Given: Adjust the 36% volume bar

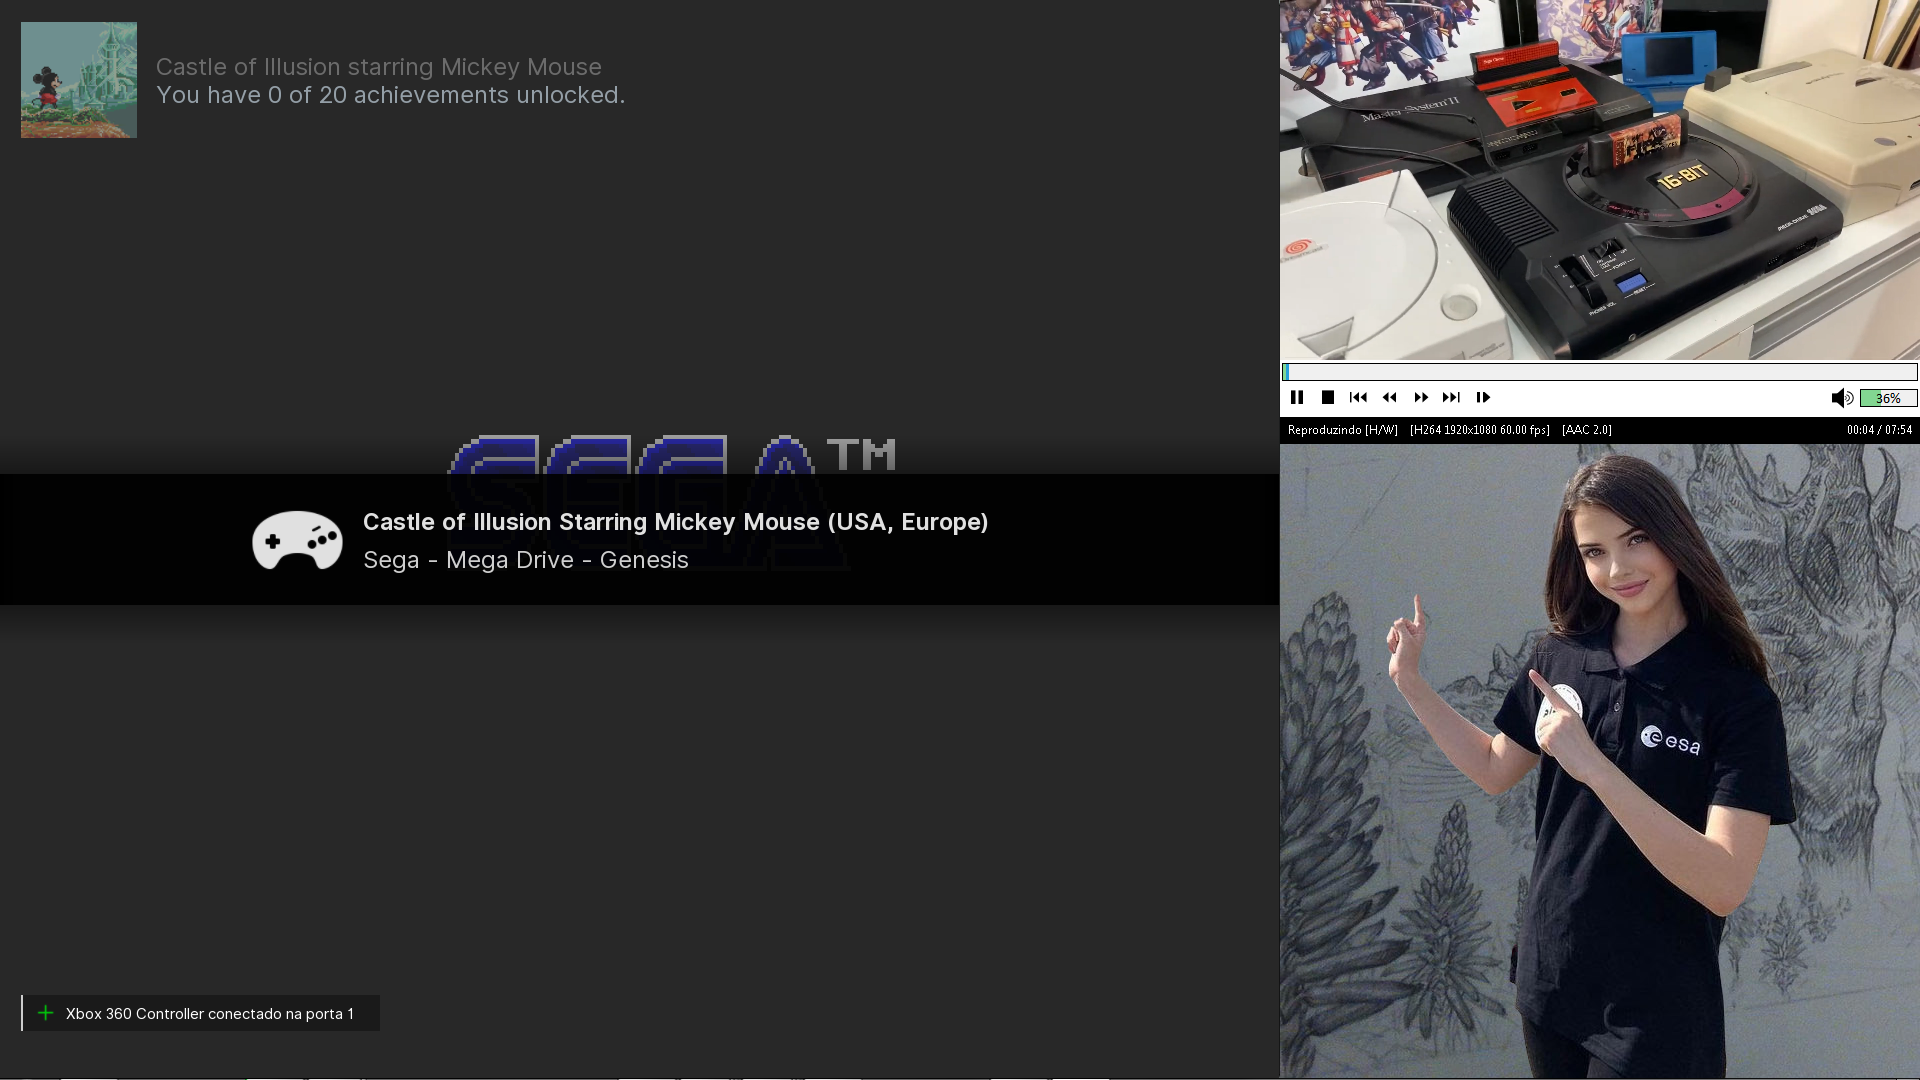Looking at the screenshot, I should pyautogui.click(x=1888, y=398).
